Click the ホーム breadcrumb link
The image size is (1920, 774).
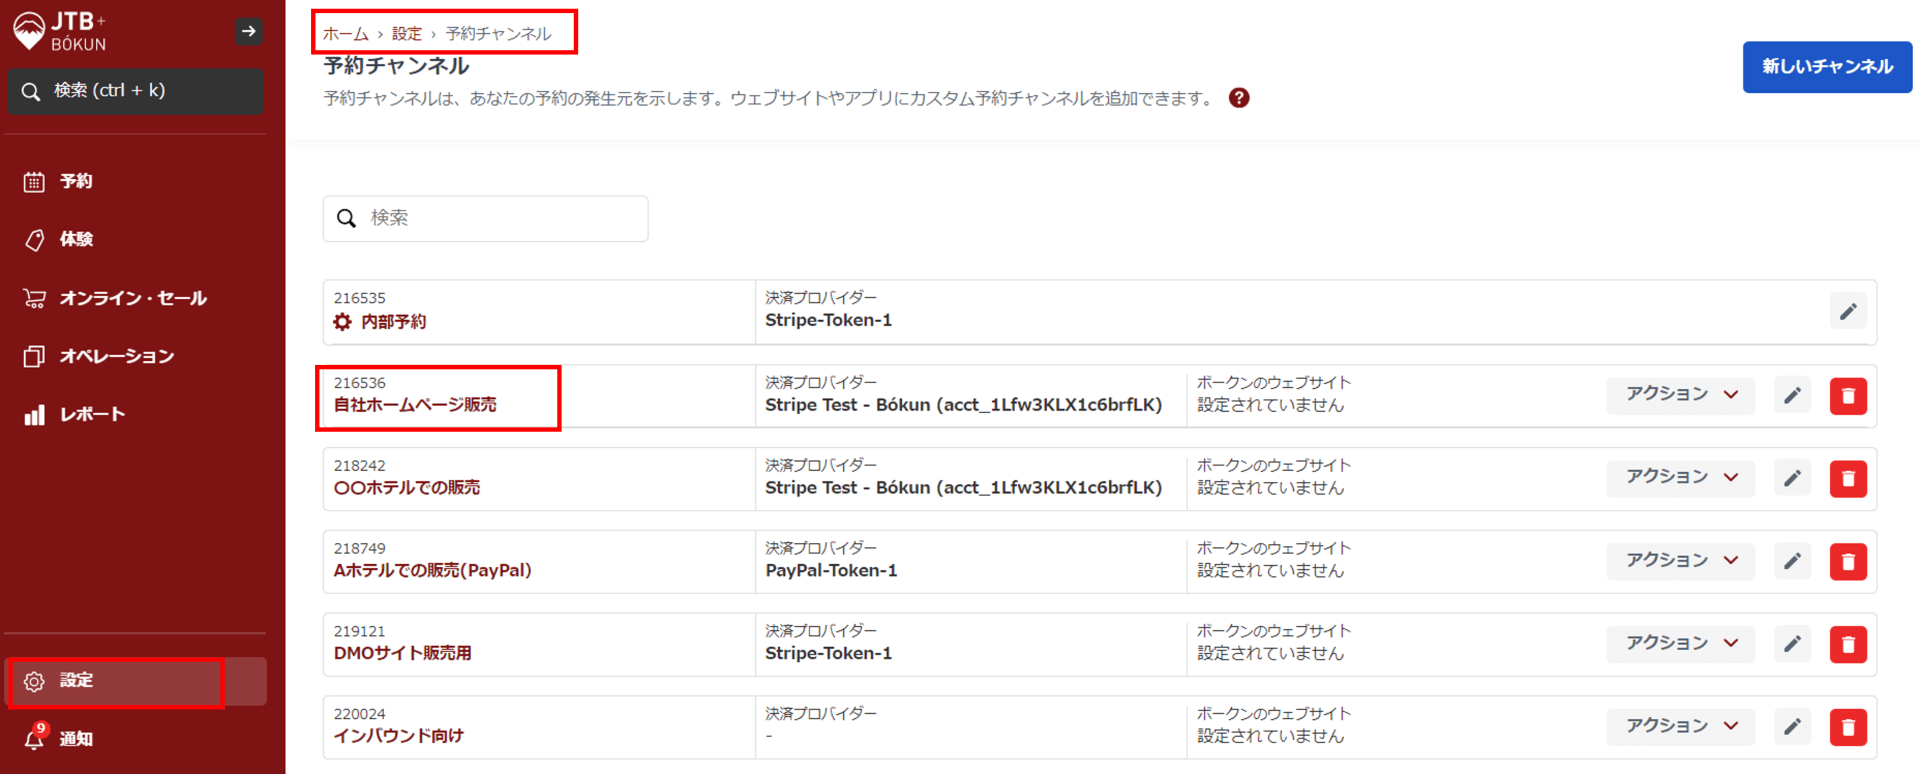tap(345, 34)
